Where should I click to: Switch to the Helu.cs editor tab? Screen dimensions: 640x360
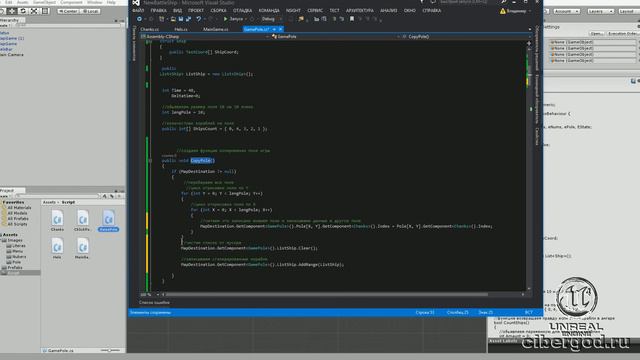coord(181,29)
